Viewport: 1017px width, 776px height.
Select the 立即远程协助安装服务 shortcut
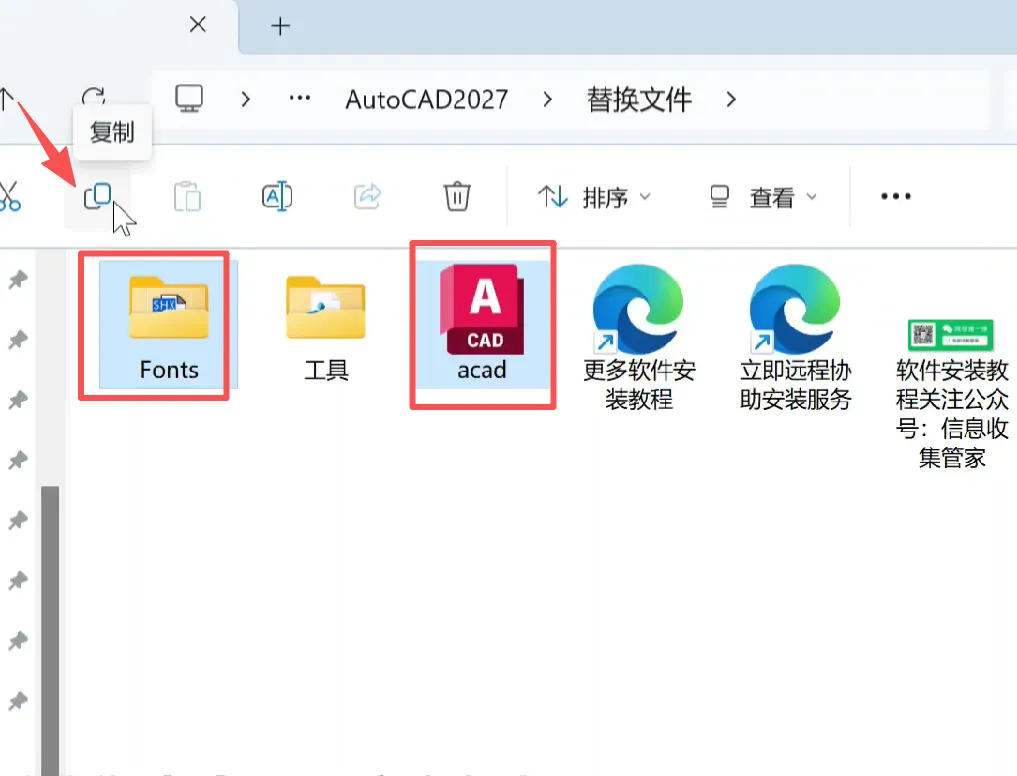click(x=795, y=337)
